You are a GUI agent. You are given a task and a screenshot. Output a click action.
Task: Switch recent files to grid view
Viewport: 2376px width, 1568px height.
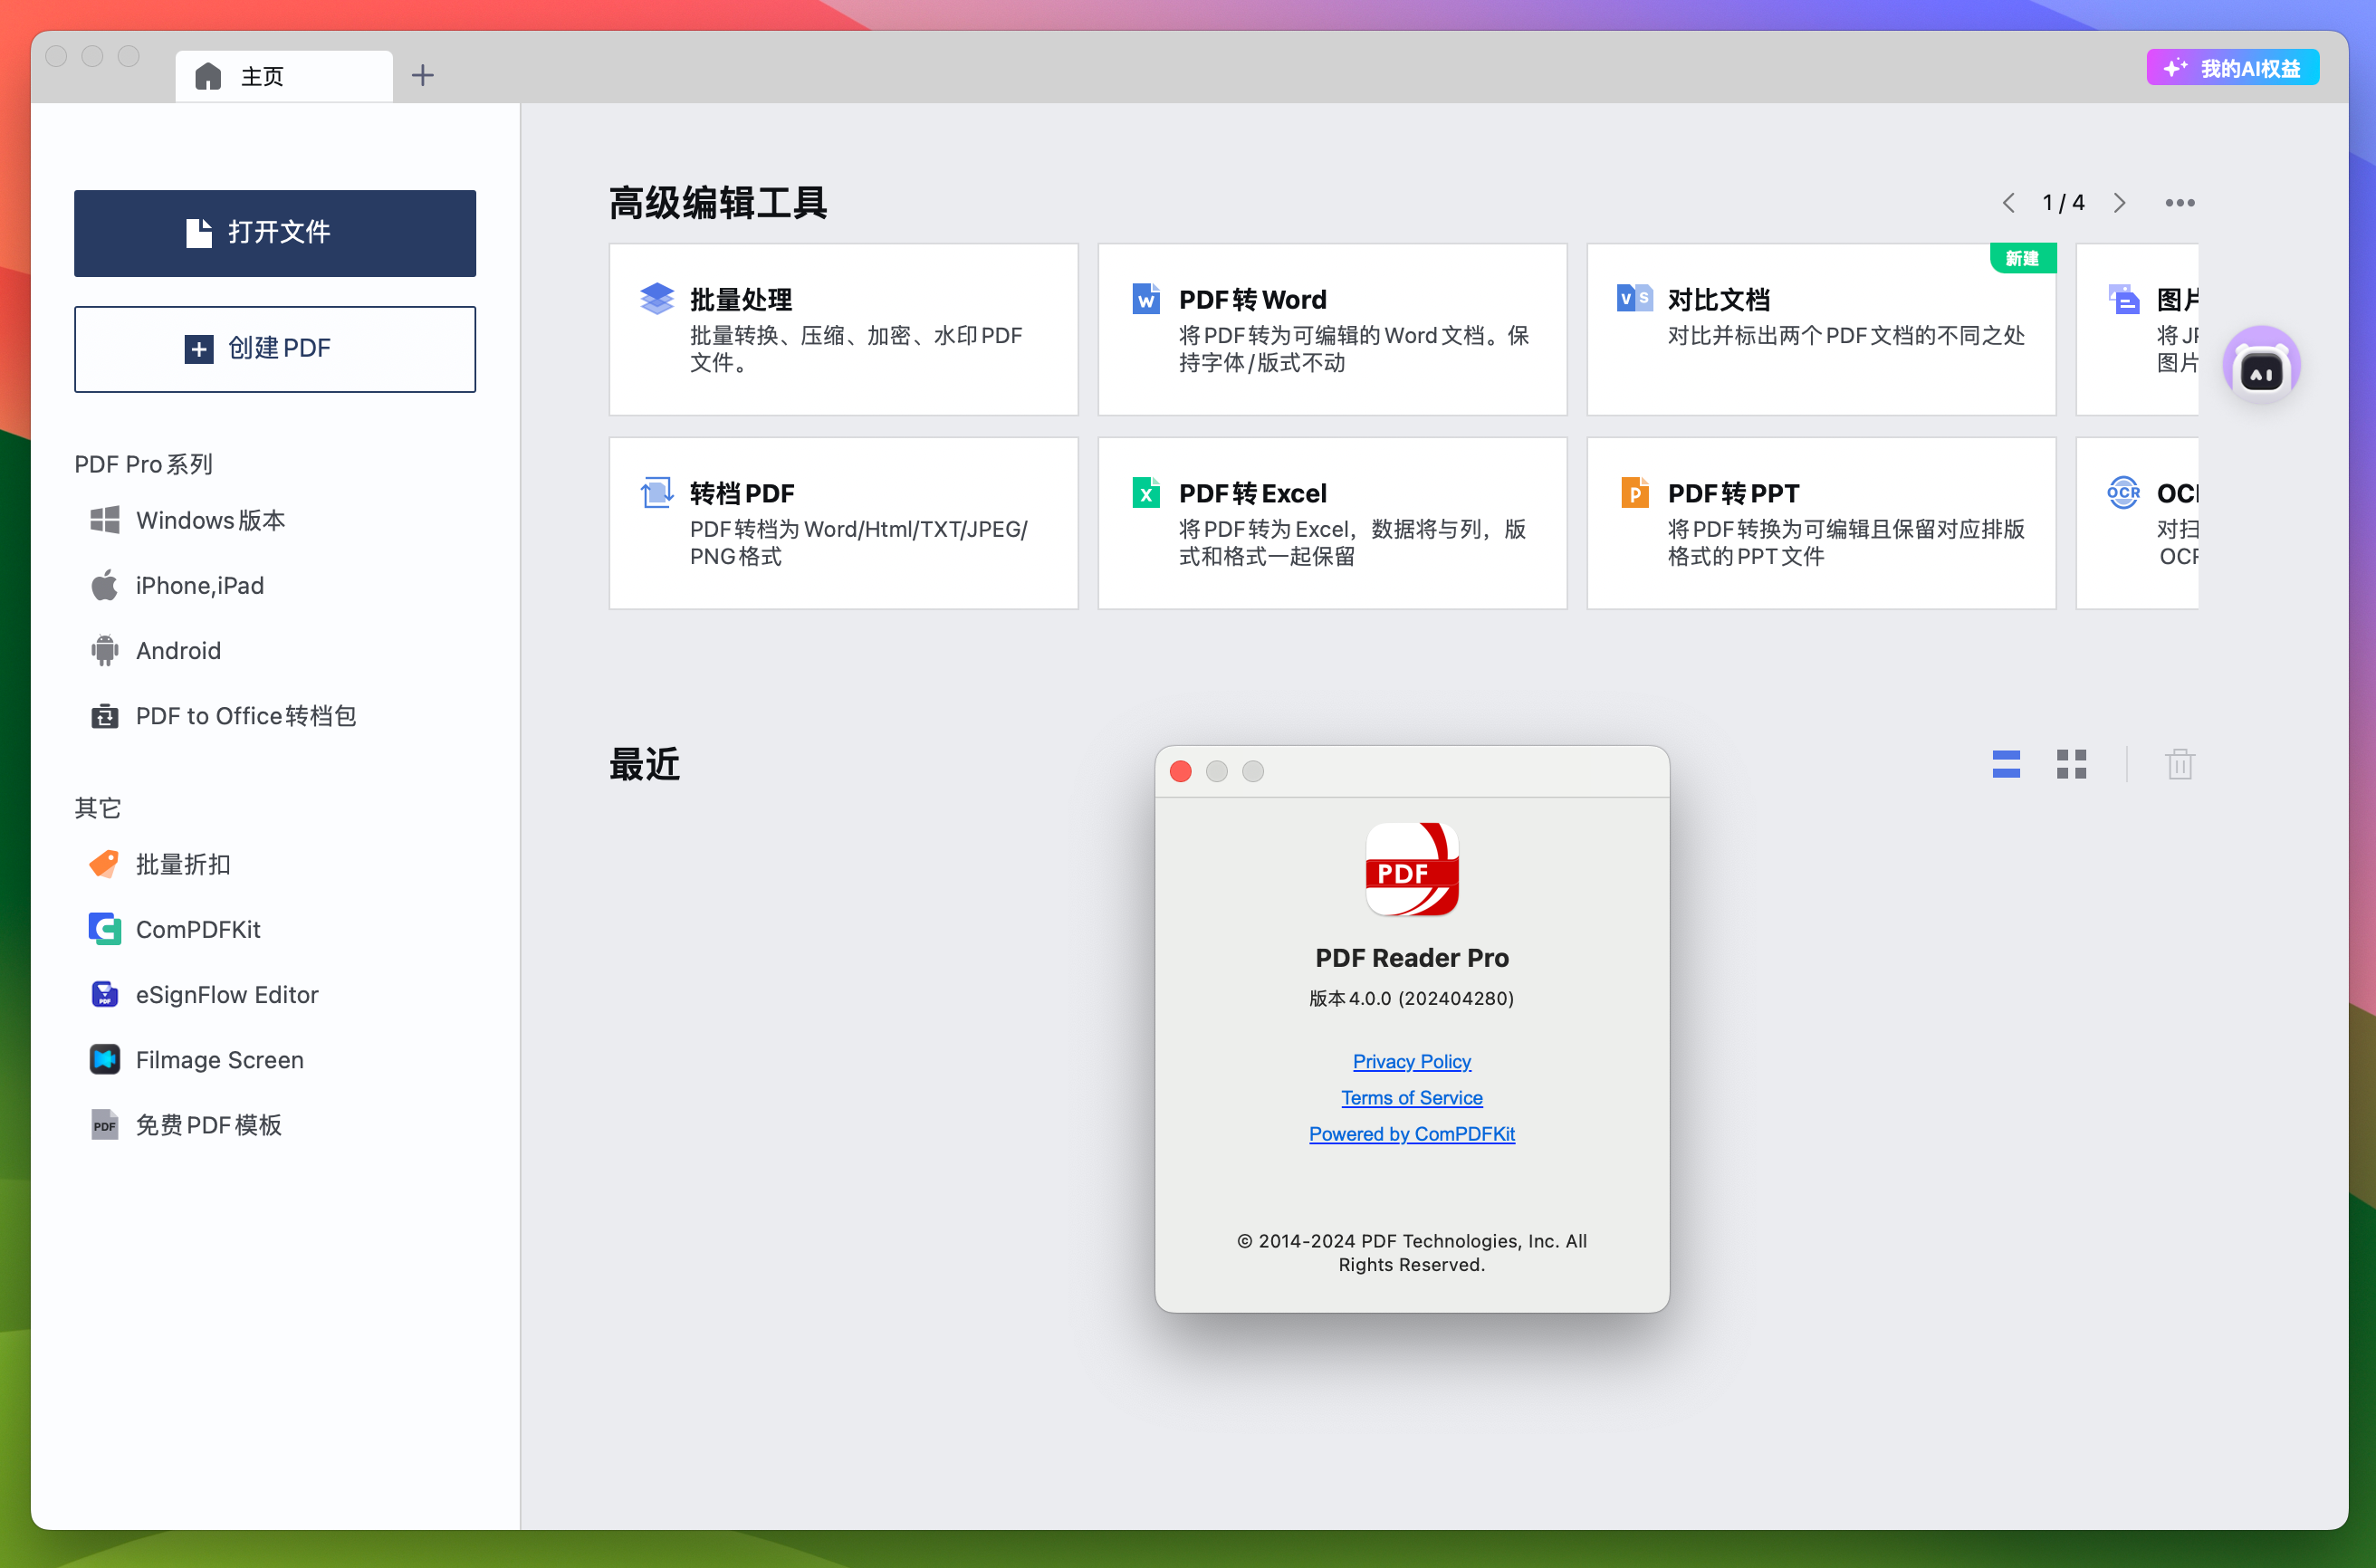click(2071, 764)
